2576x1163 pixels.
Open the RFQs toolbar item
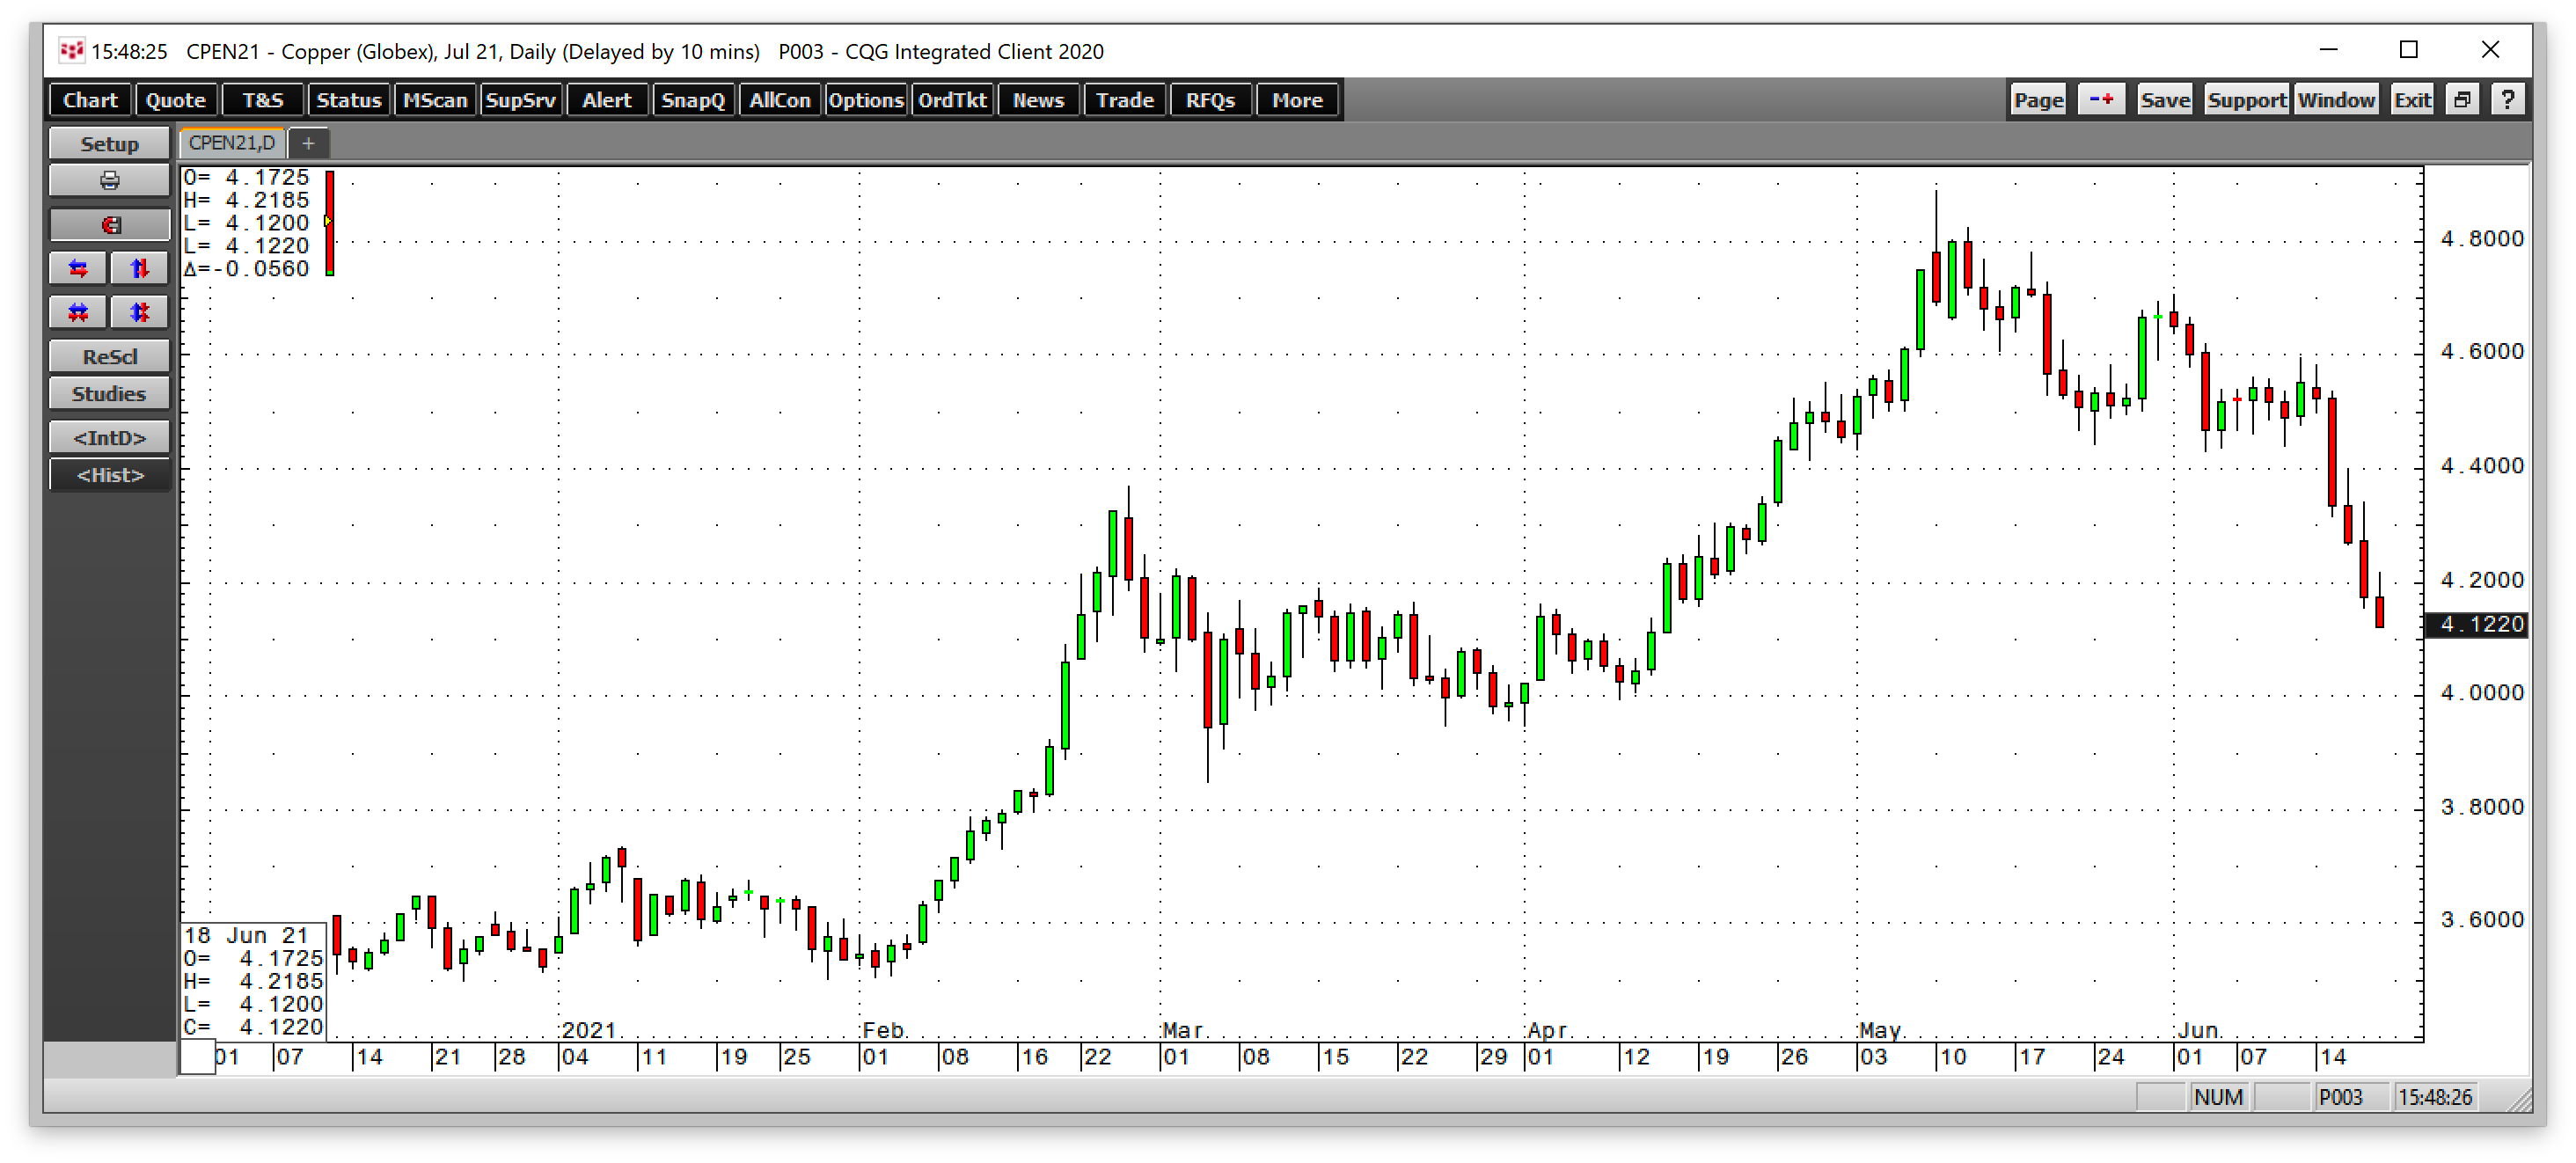pyautogui.click(x=1210, y=100)
